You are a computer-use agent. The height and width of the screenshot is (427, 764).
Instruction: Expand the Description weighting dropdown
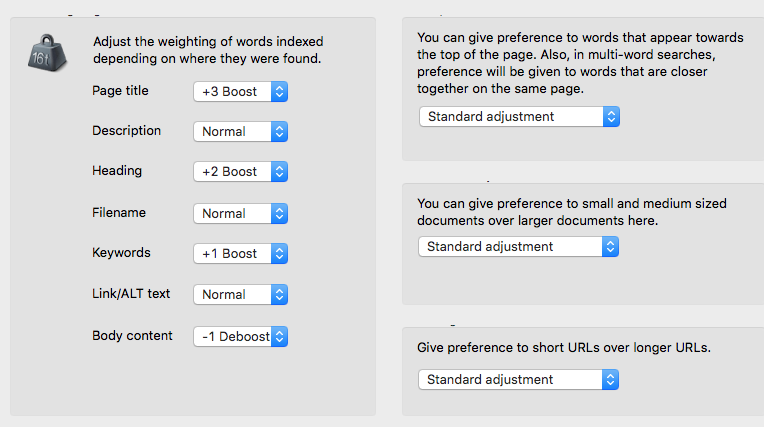click(240, 131)
